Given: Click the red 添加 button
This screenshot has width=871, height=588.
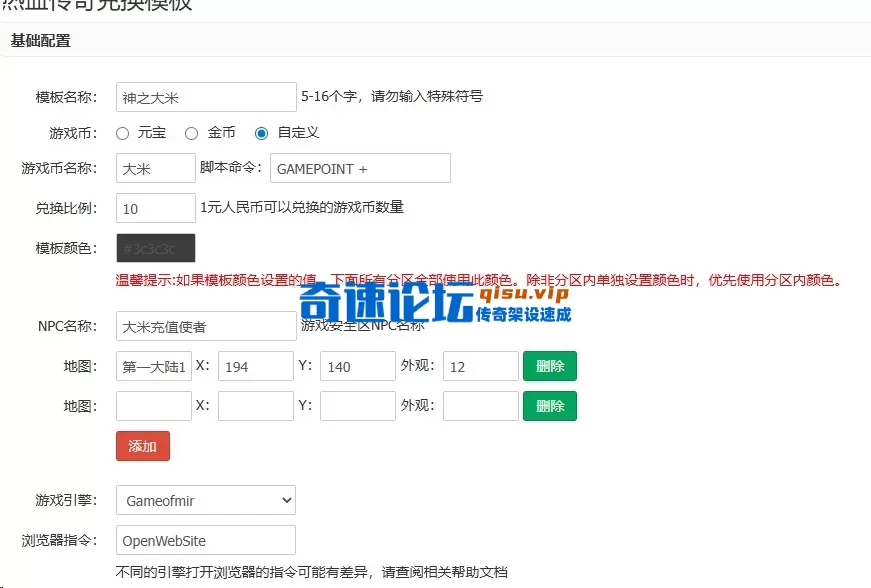Looking at the screenshot, I should tap(143, 446).
